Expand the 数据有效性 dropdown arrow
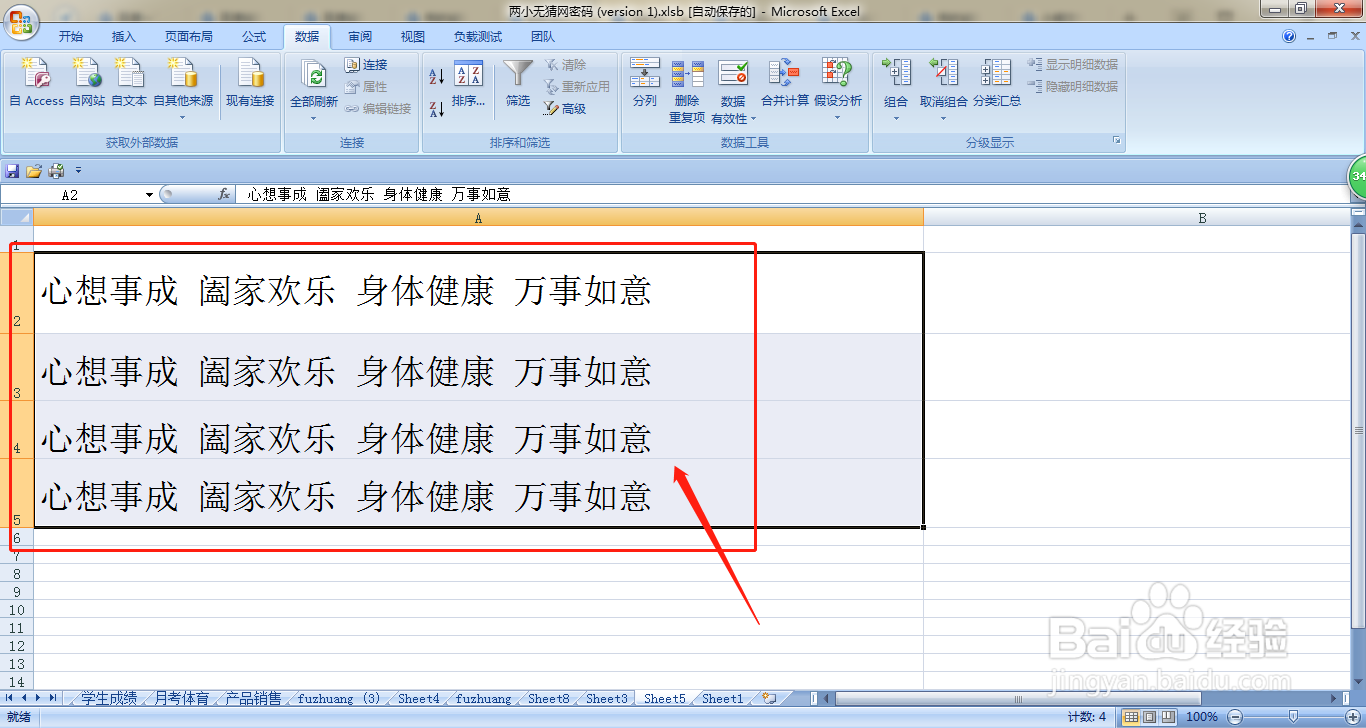Viewport: 1366px width, 728px height. pos(754,119)
